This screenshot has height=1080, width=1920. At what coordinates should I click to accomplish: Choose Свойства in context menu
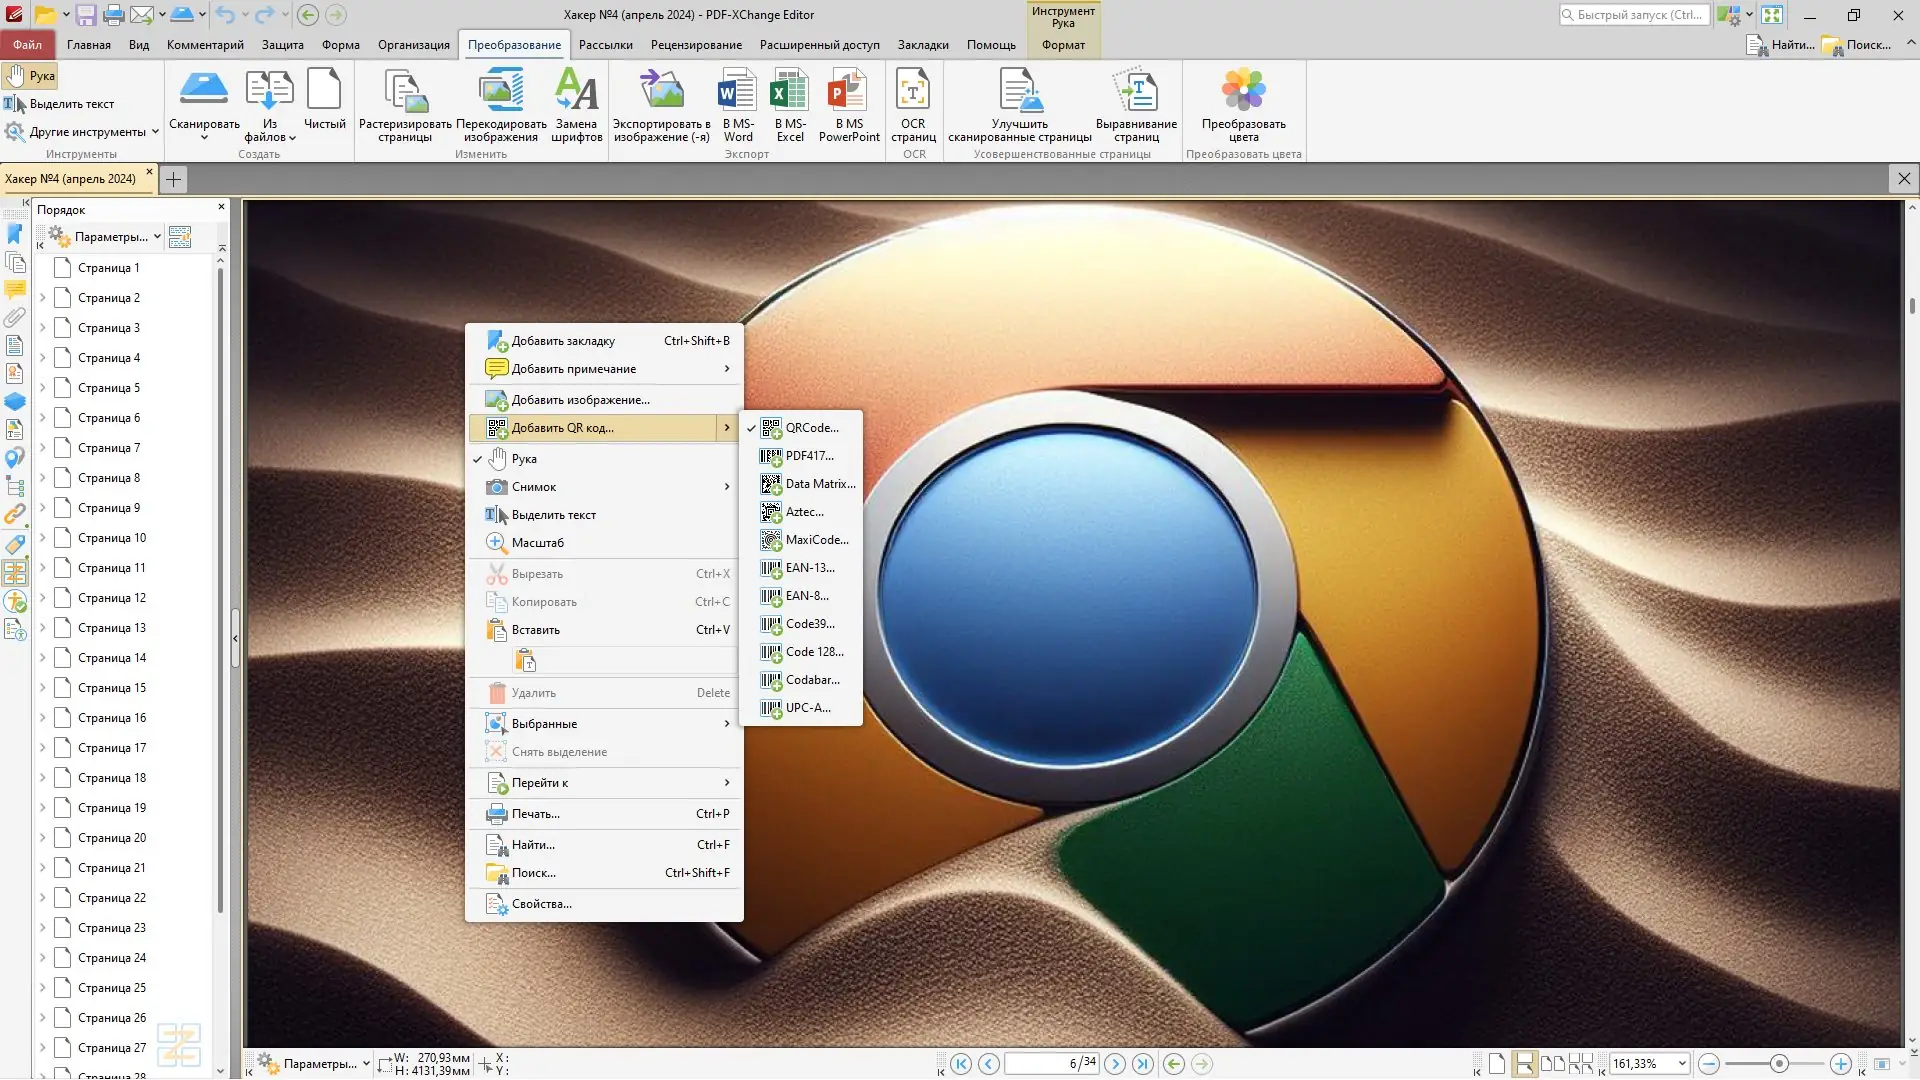pyautogui.click(x=541, y=904)
